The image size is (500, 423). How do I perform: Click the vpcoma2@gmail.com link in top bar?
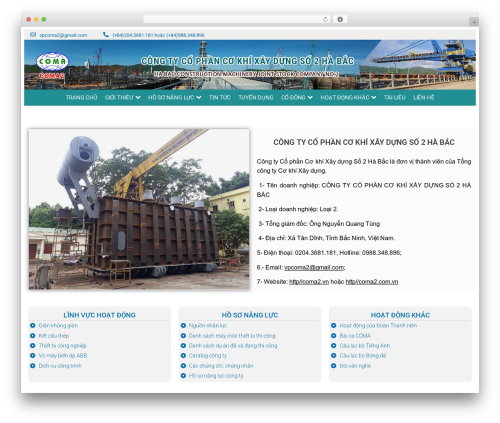63,35
